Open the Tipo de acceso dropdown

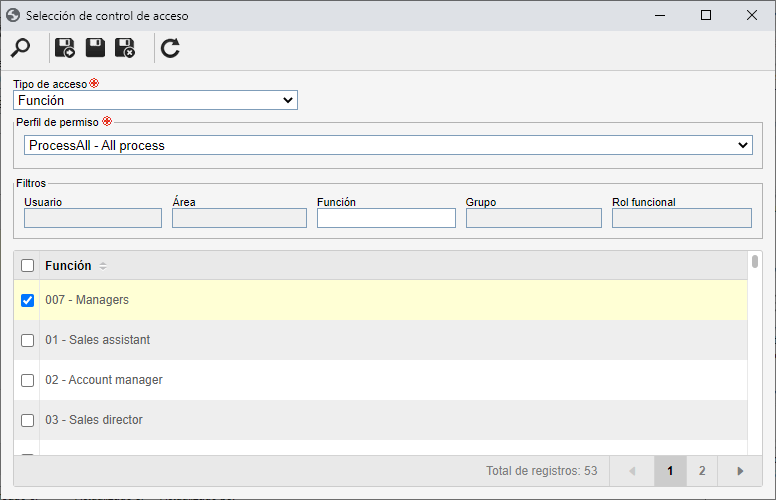155,100
